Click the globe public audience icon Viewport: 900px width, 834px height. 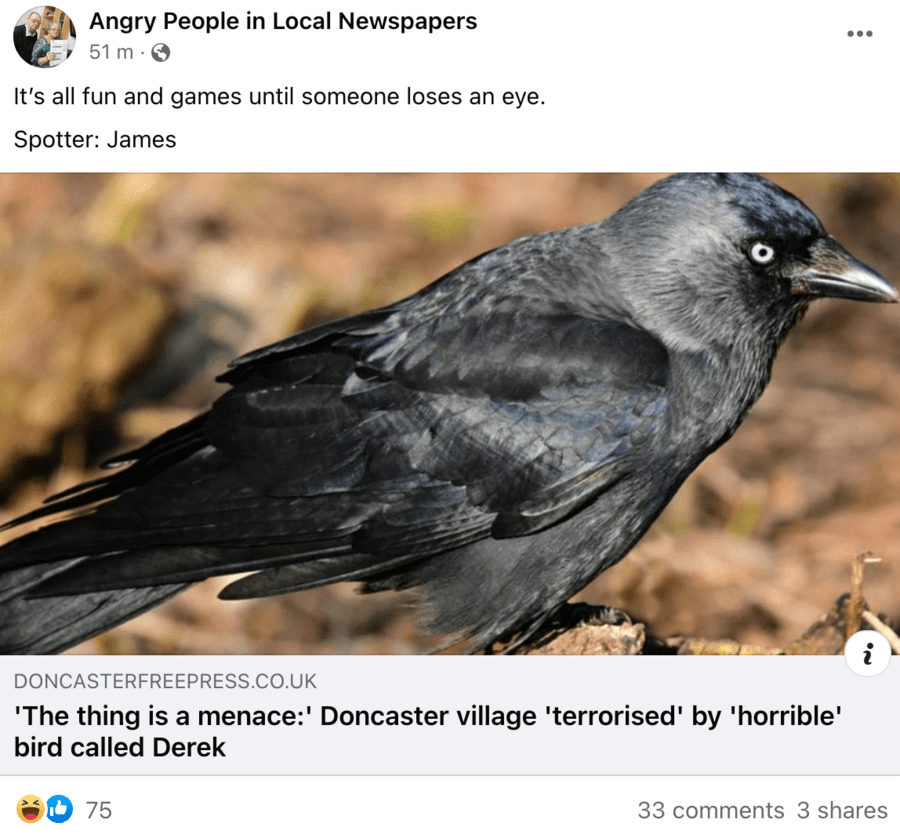(x=160, y=53)
